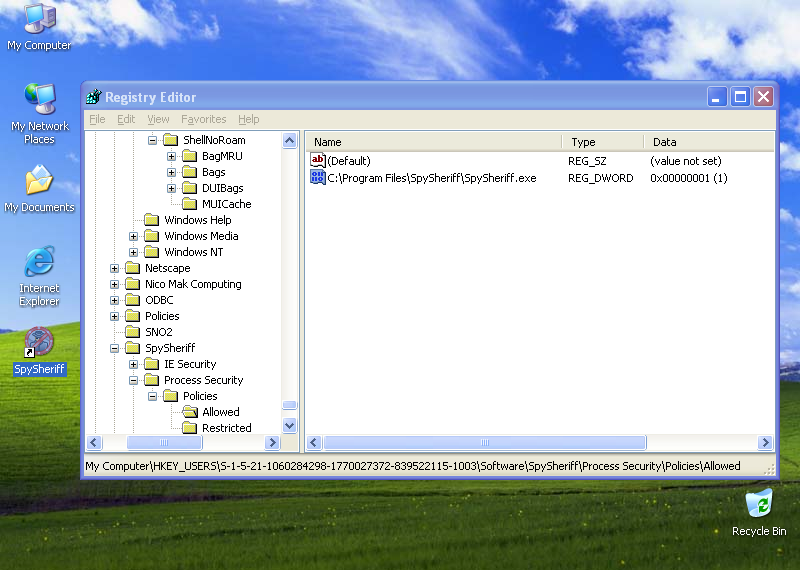
Task: Click the open Allowed folder icon
Action: pos(190,412)
